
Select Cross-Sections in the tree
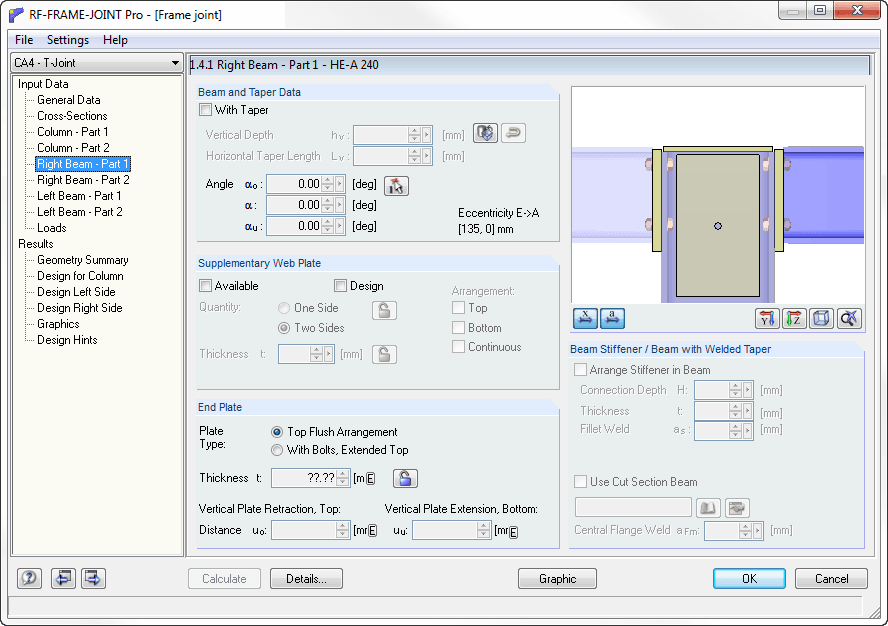point(72,116)
